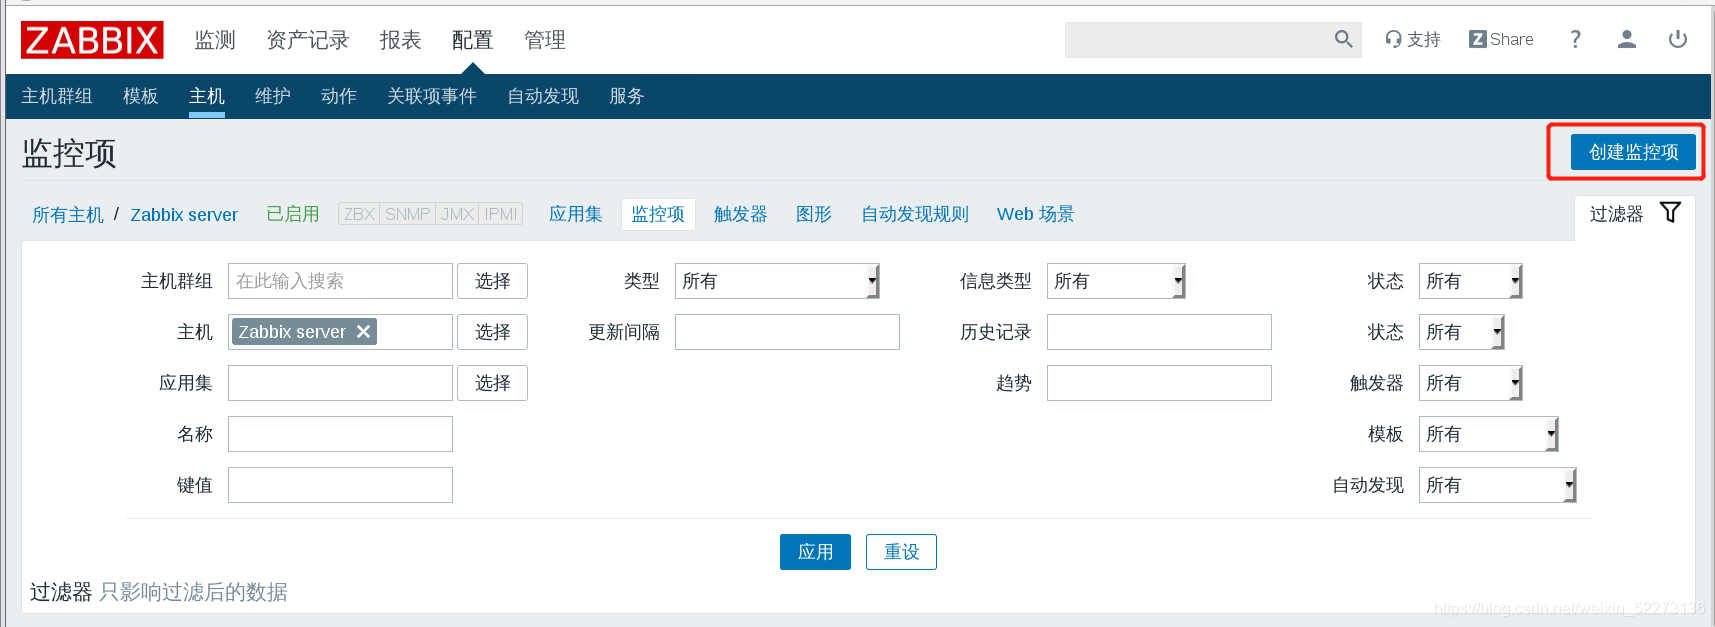Select the 主机 submenu item
The width and height of the screenshot is (1715, 627).
coord(207,96)
